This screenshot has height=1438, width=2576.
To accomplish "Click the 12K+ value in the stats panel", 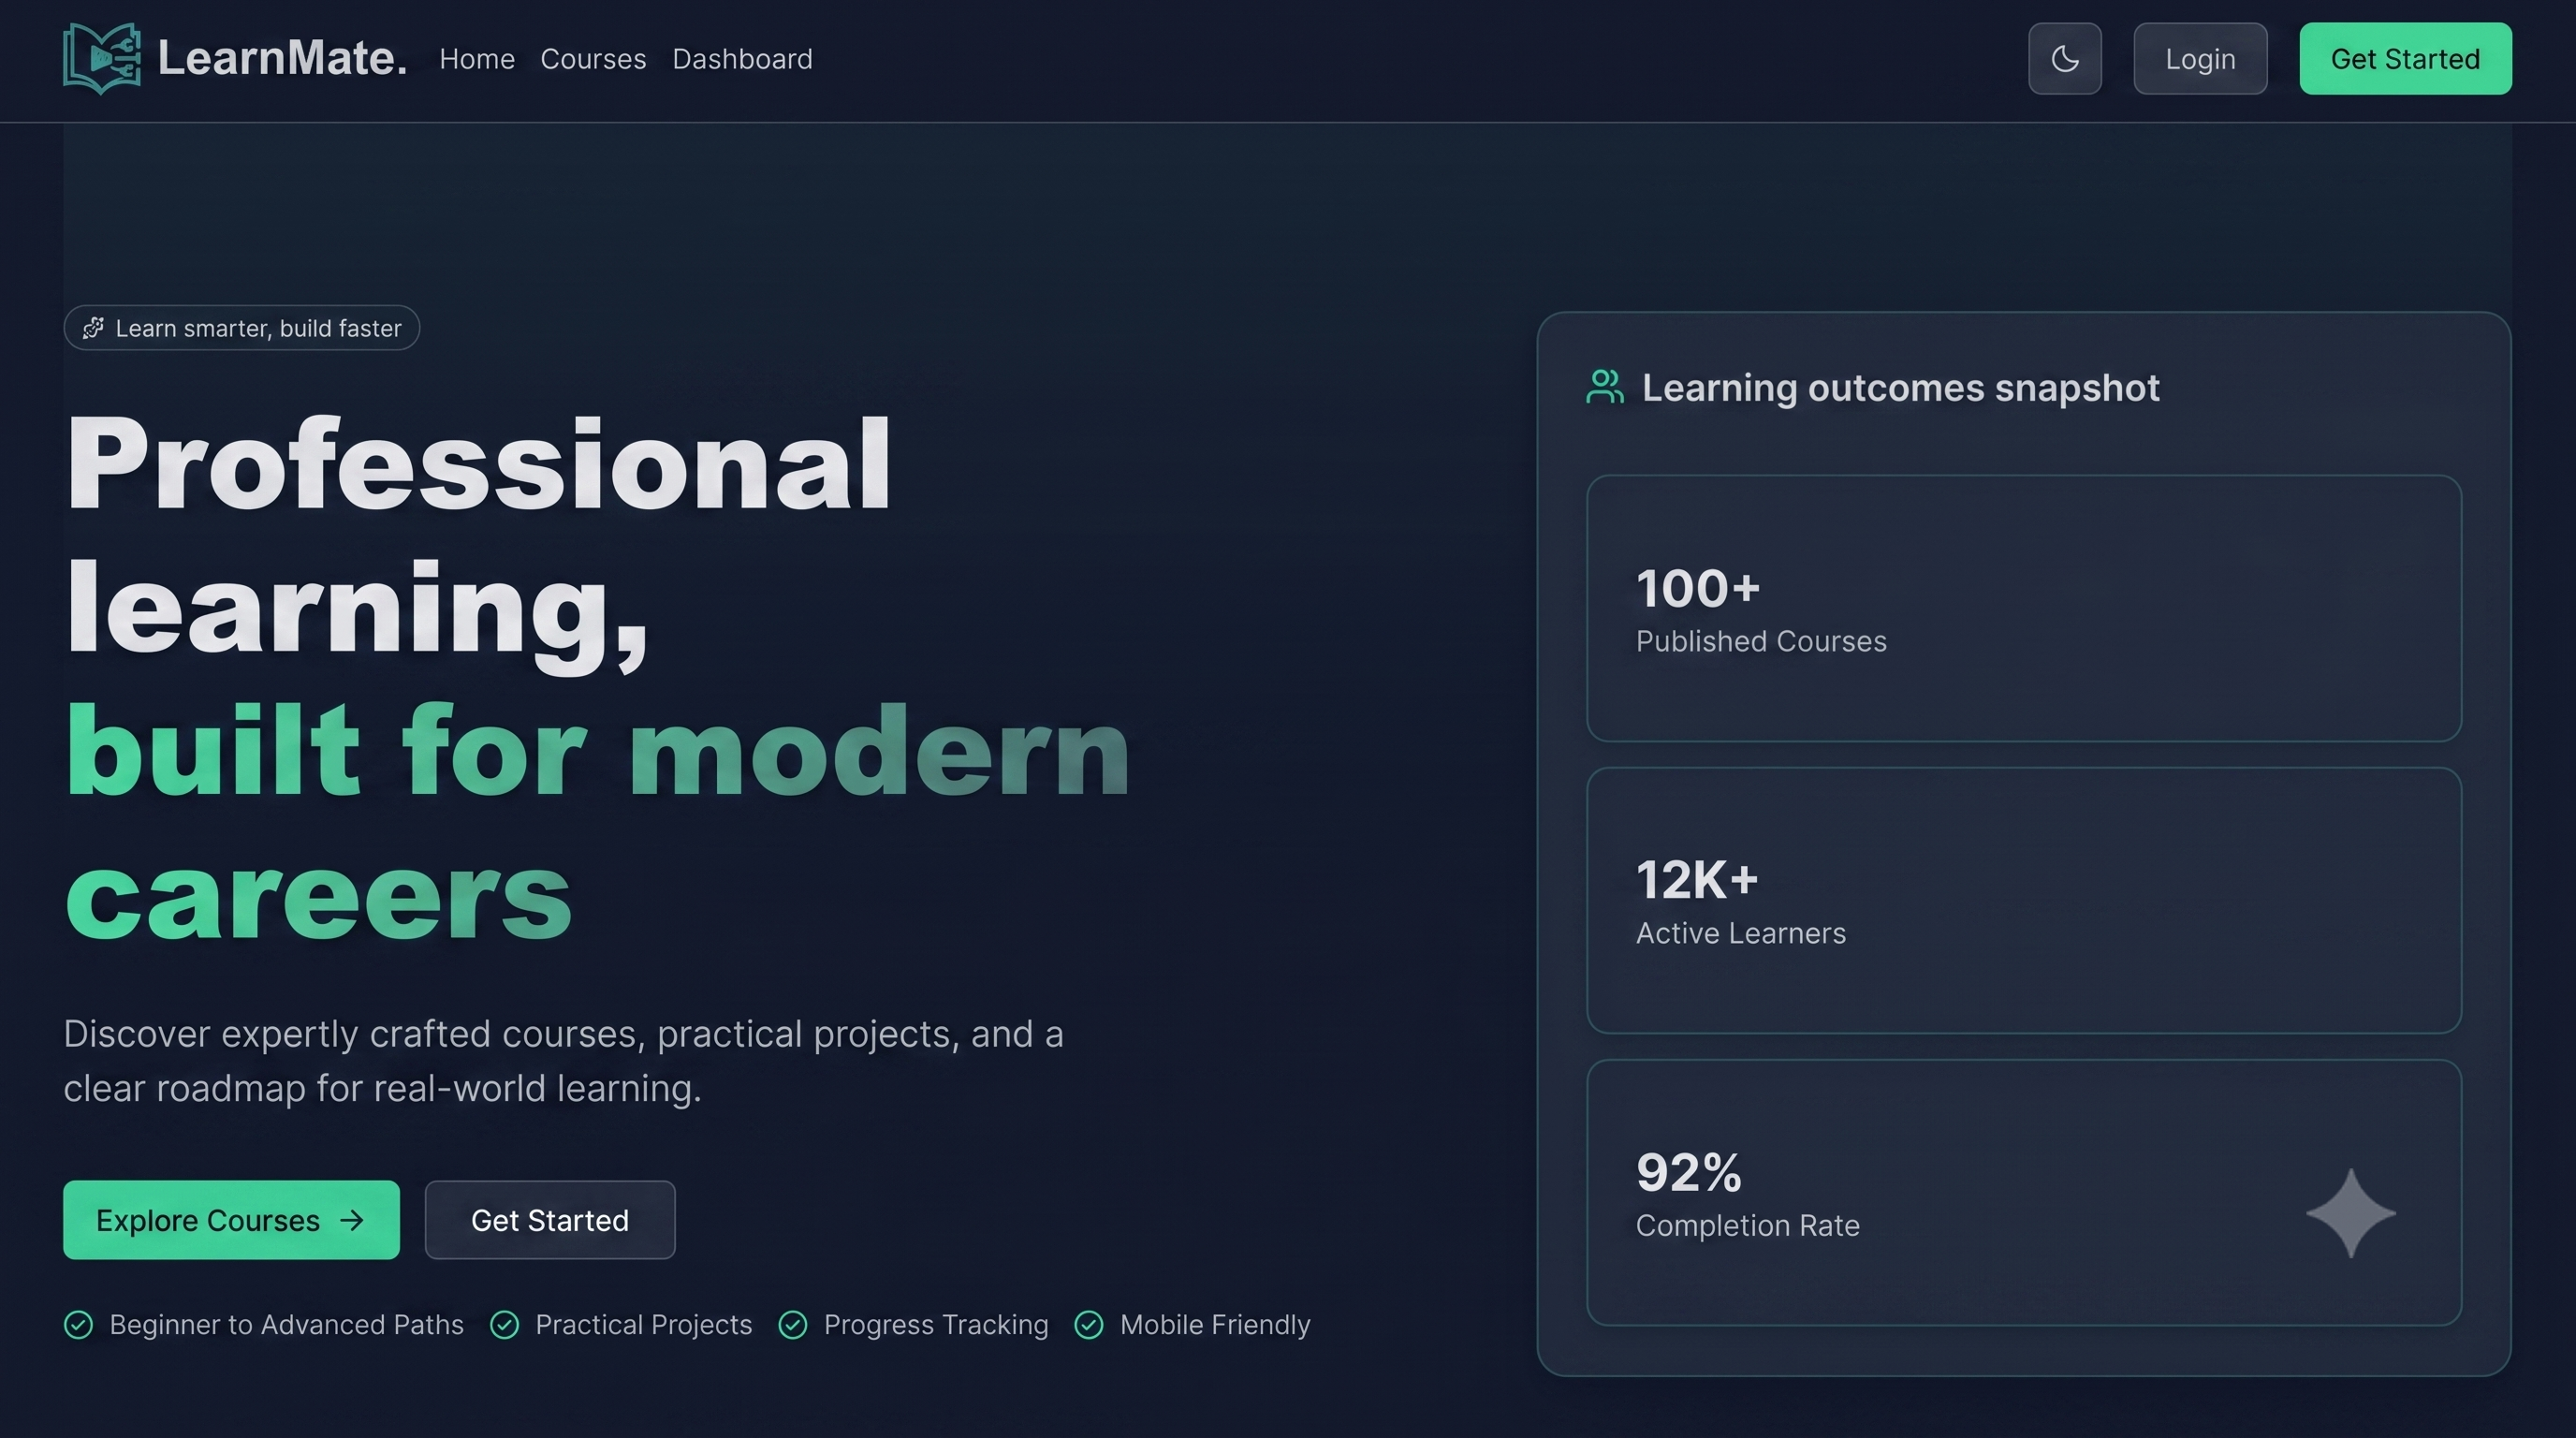I will pyautogui.click(x=1697, y=880).
